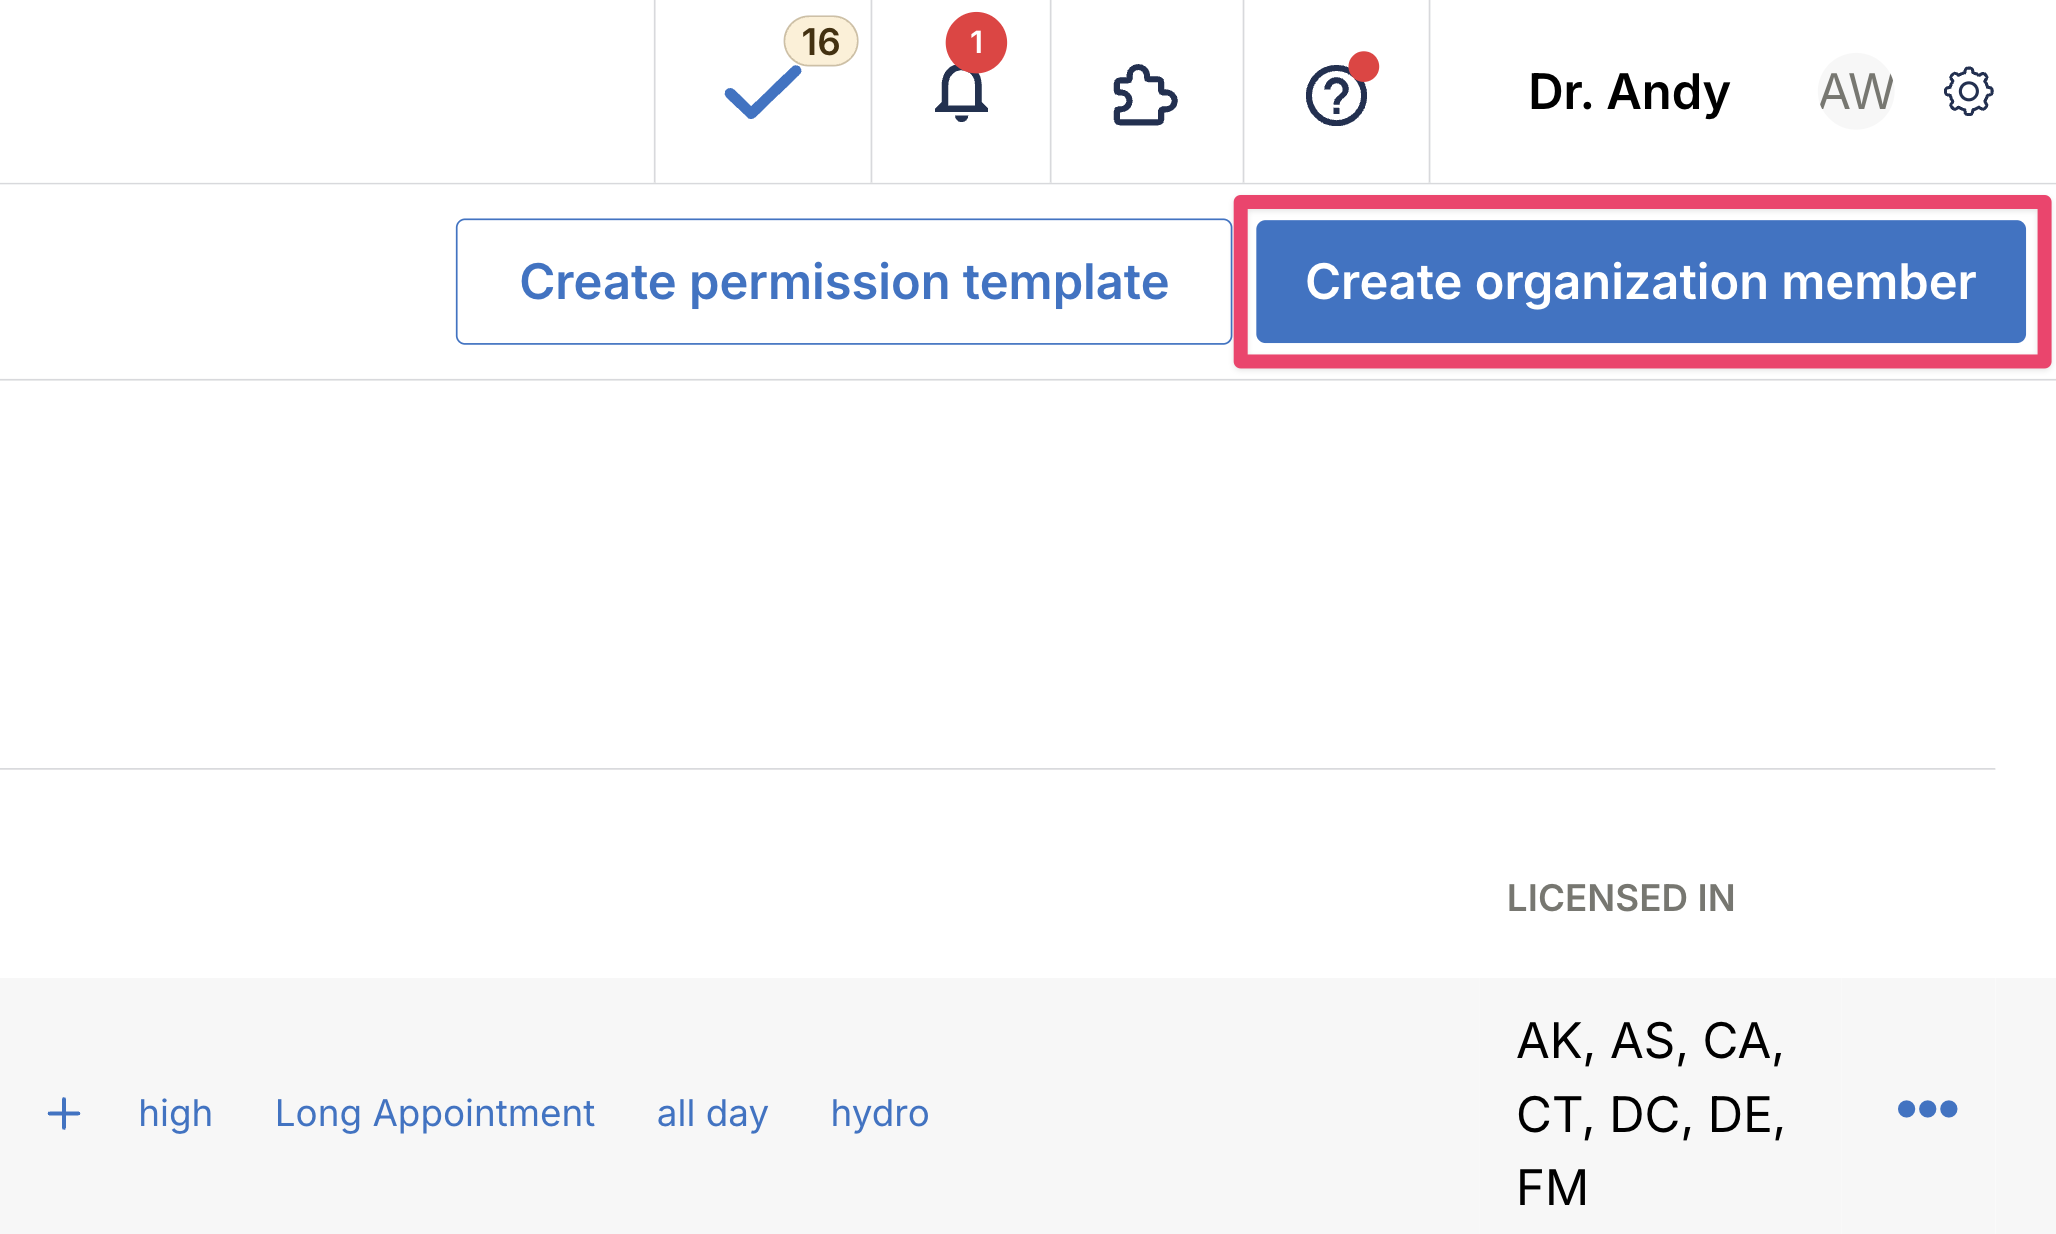This screenshot has height=1234, width=2056.
Task: Open the puzzle piece integrations icon
Action: (1145, 96)
